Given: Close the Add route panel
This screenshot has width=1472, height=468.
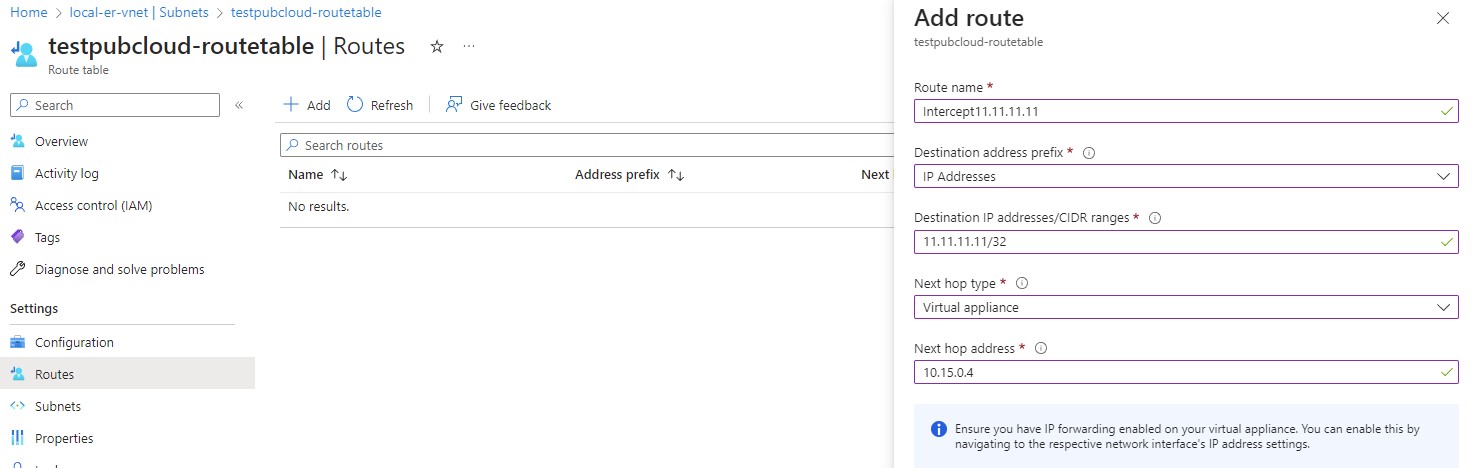Looking at the screenshot, I should [x=1442, y=18].
